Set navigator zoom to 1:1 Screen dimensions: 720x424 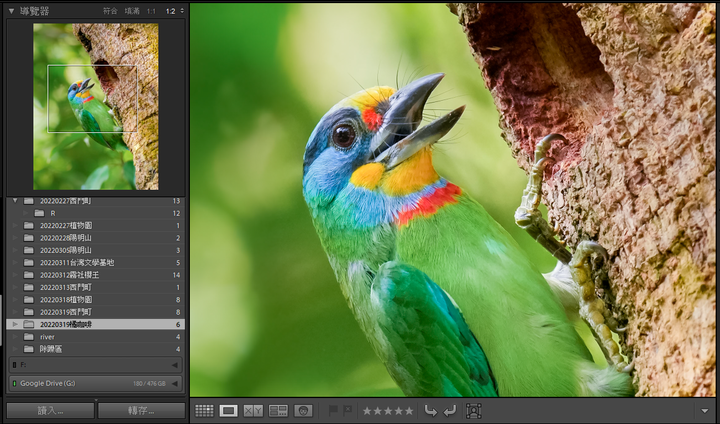click(x=151, y=11)
